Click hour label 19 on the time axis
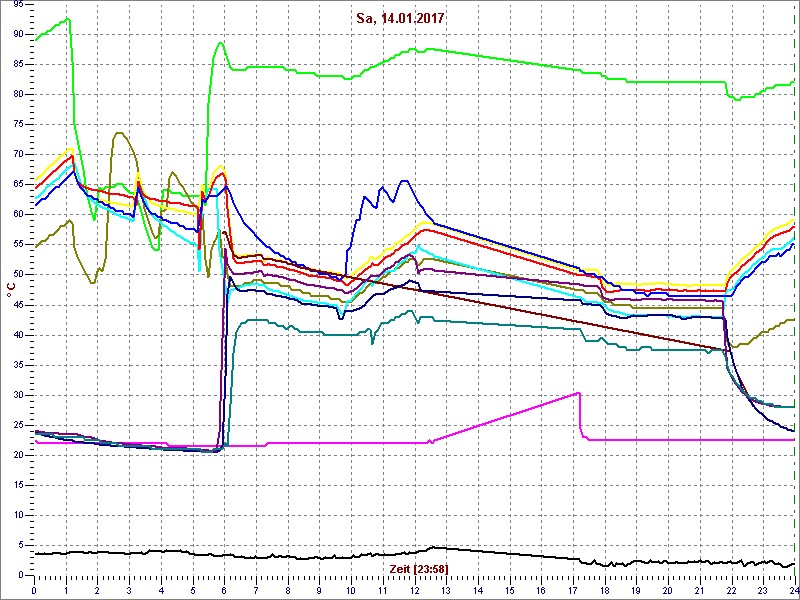This screenshot has width=800, height=600. click(x=636, y=590)
